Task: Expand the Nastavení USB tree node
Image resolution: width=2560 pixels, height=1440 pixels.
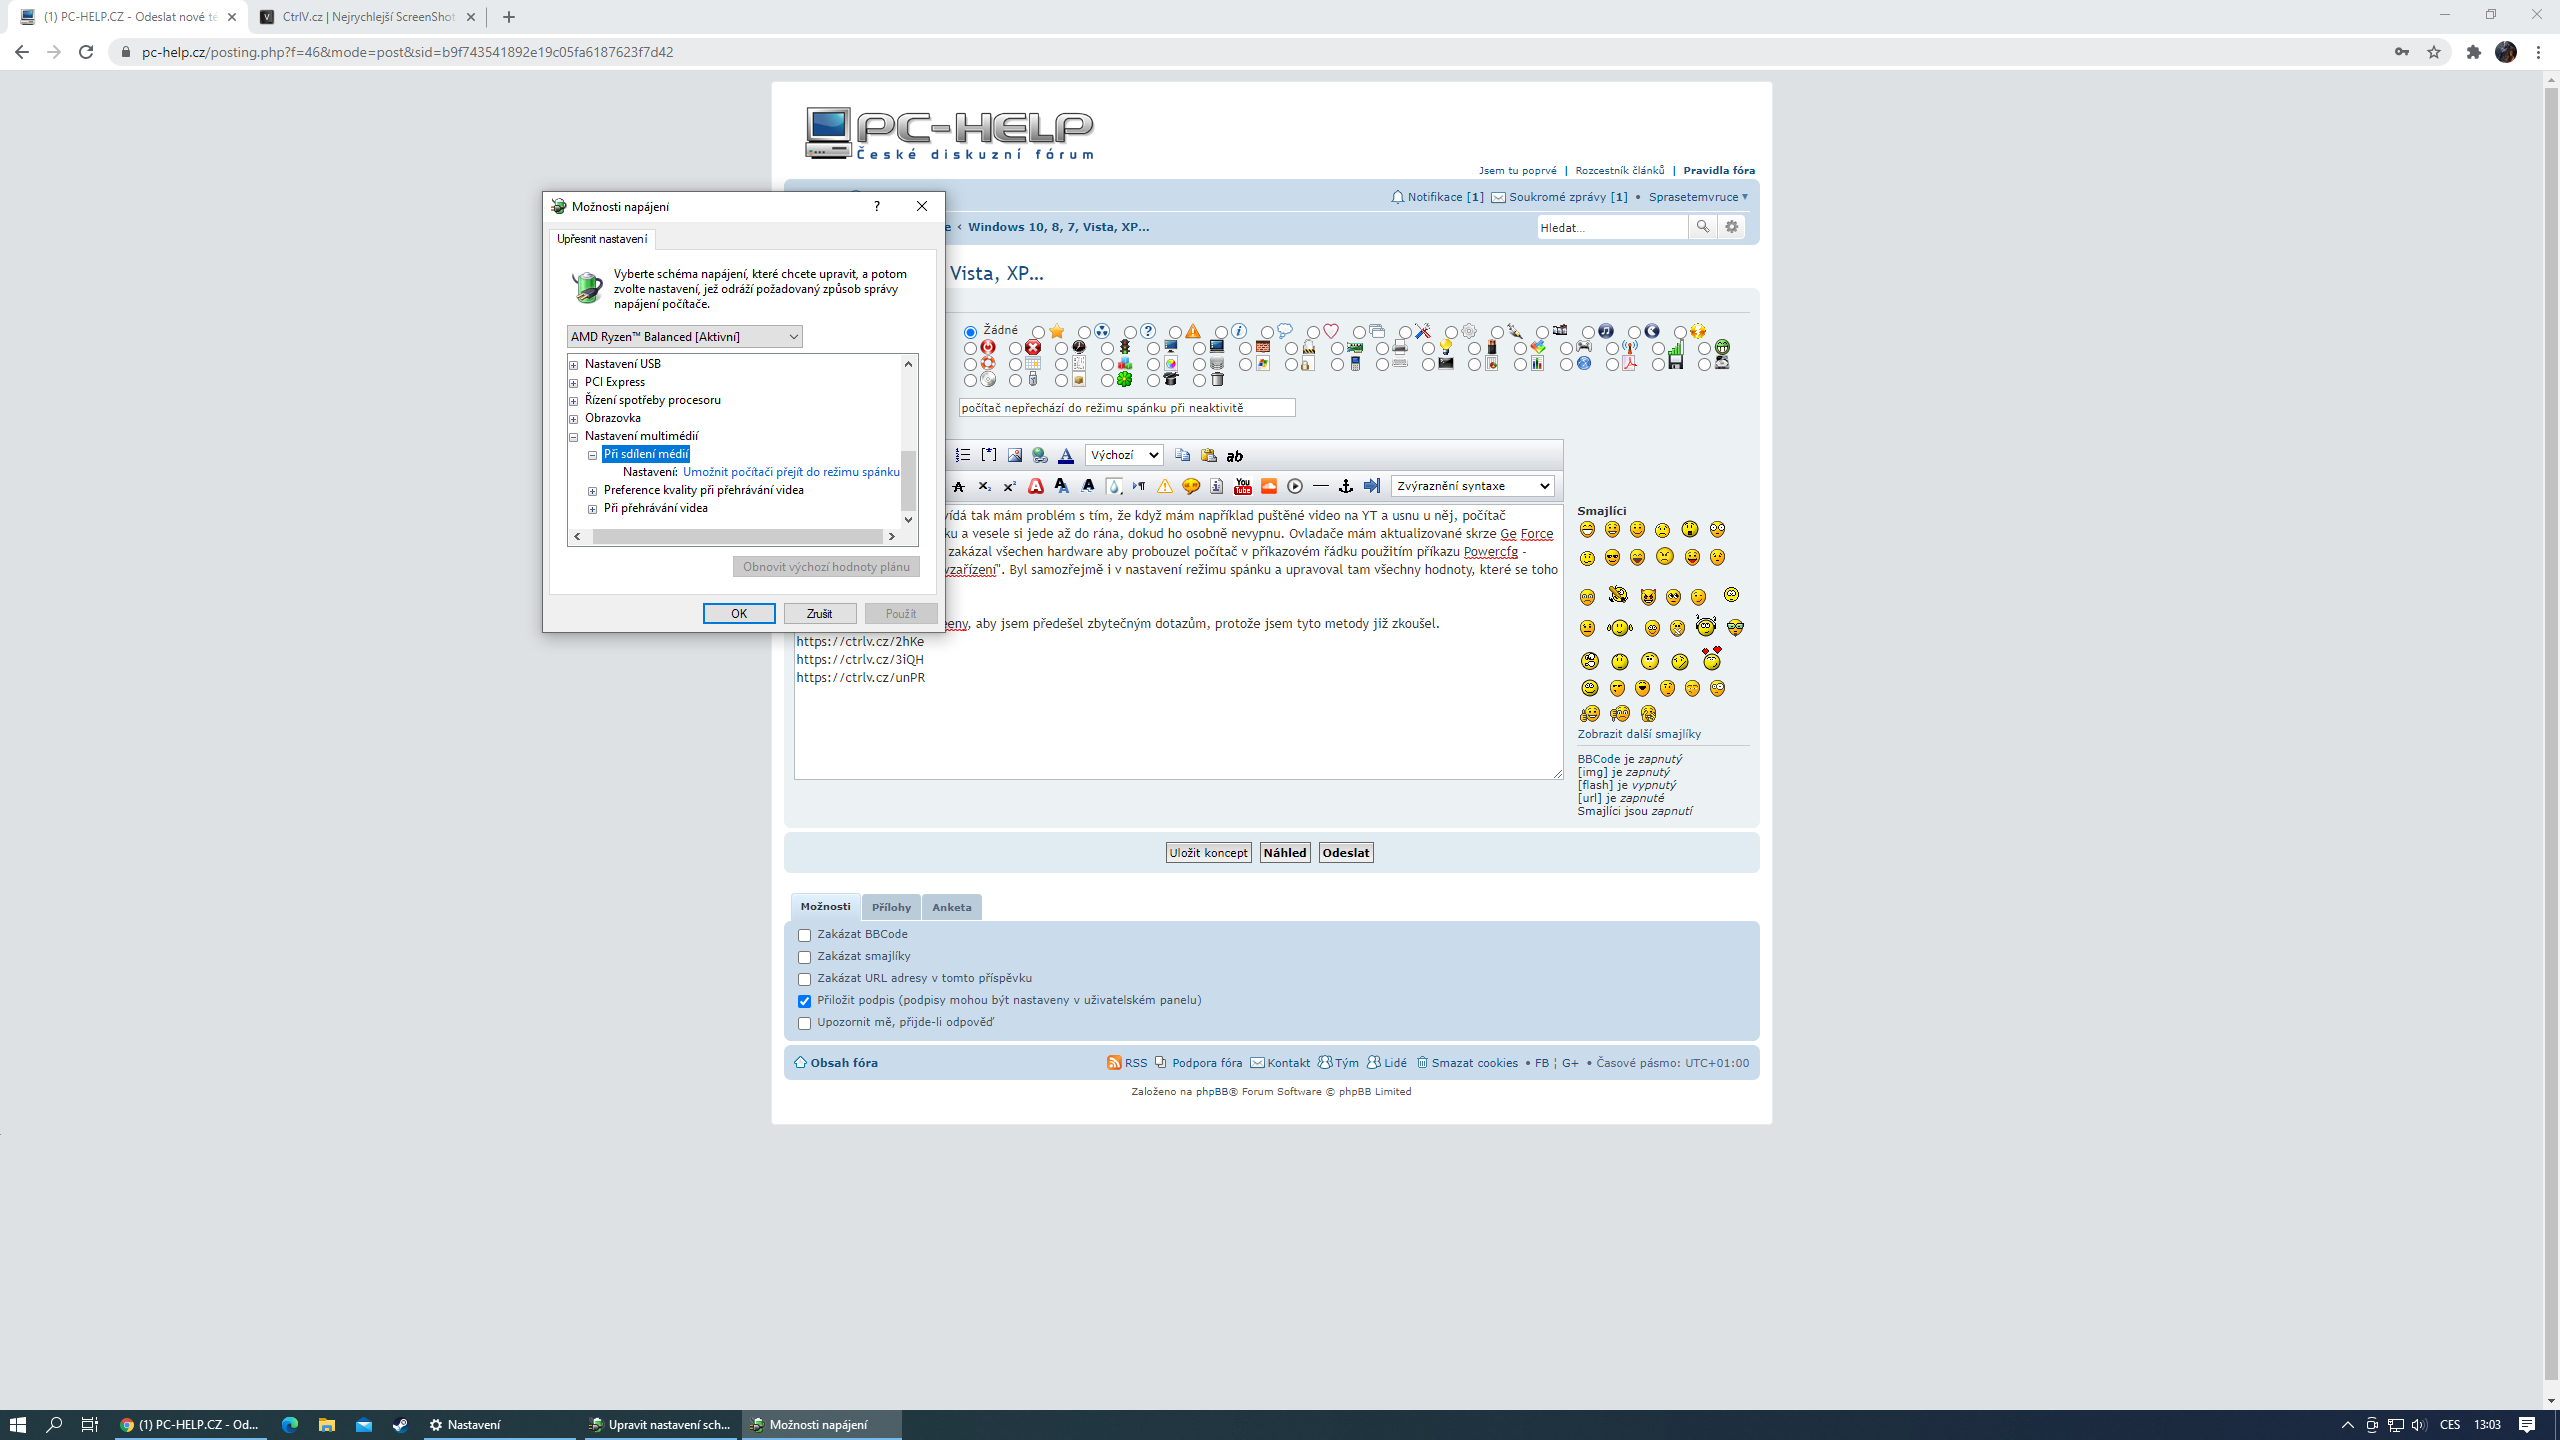Action: tap(574, 365)
